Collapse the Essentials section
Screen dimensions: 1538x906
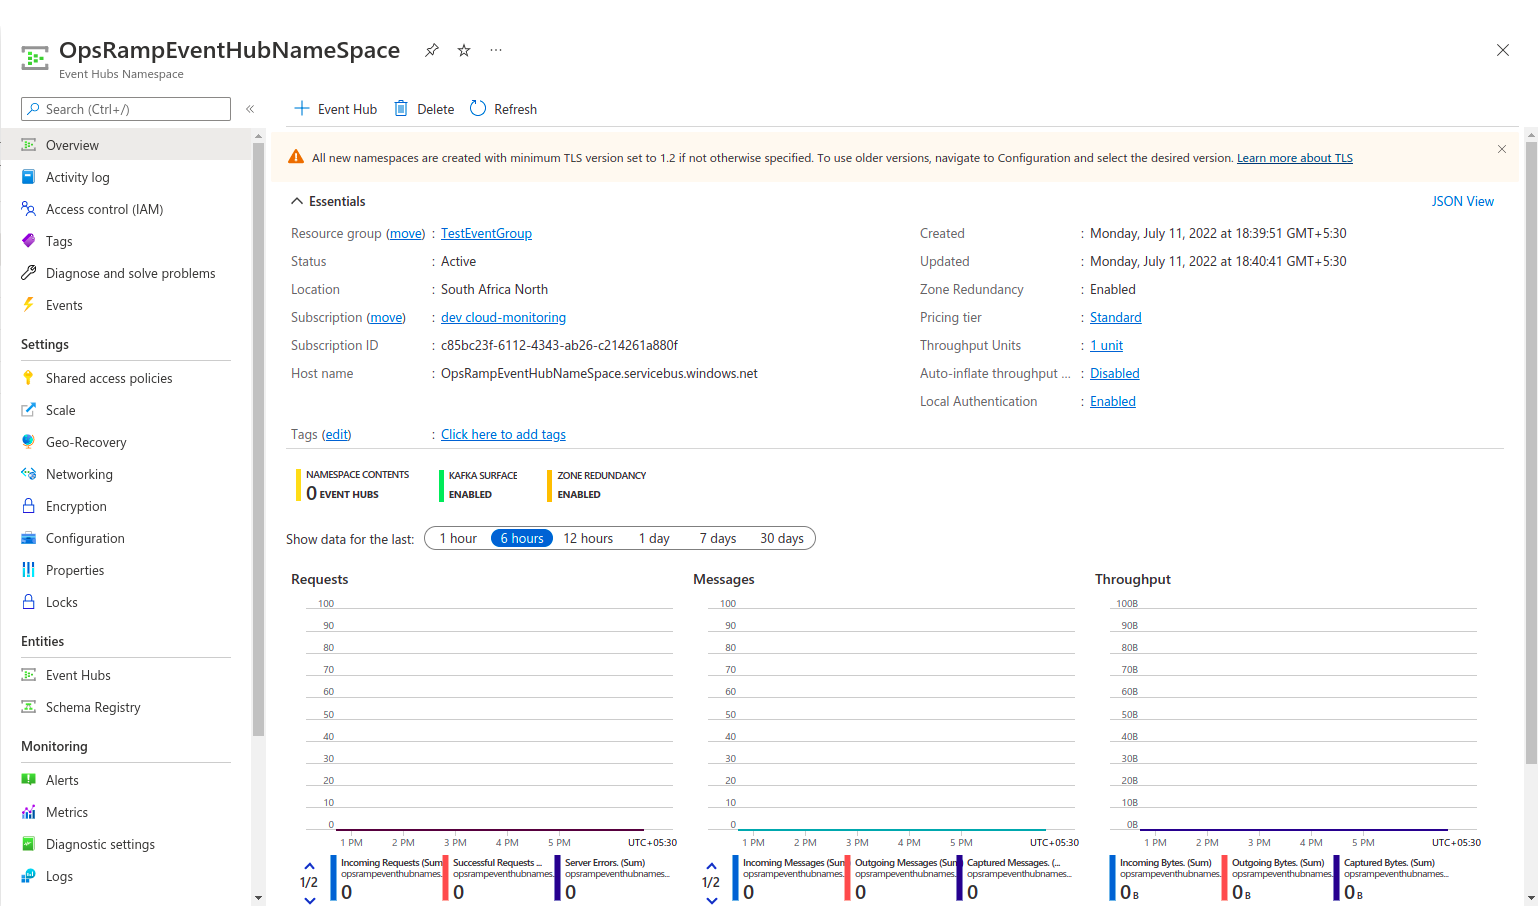pos(297,201)
